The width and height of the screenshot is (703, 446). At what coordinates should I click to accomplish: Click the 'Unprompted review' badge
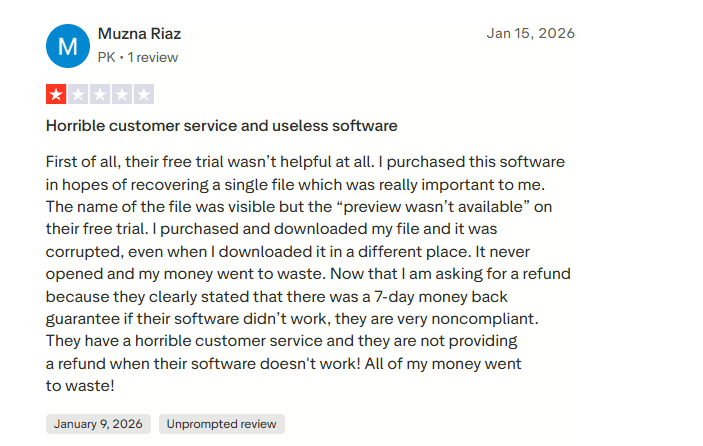pos(221,424)
